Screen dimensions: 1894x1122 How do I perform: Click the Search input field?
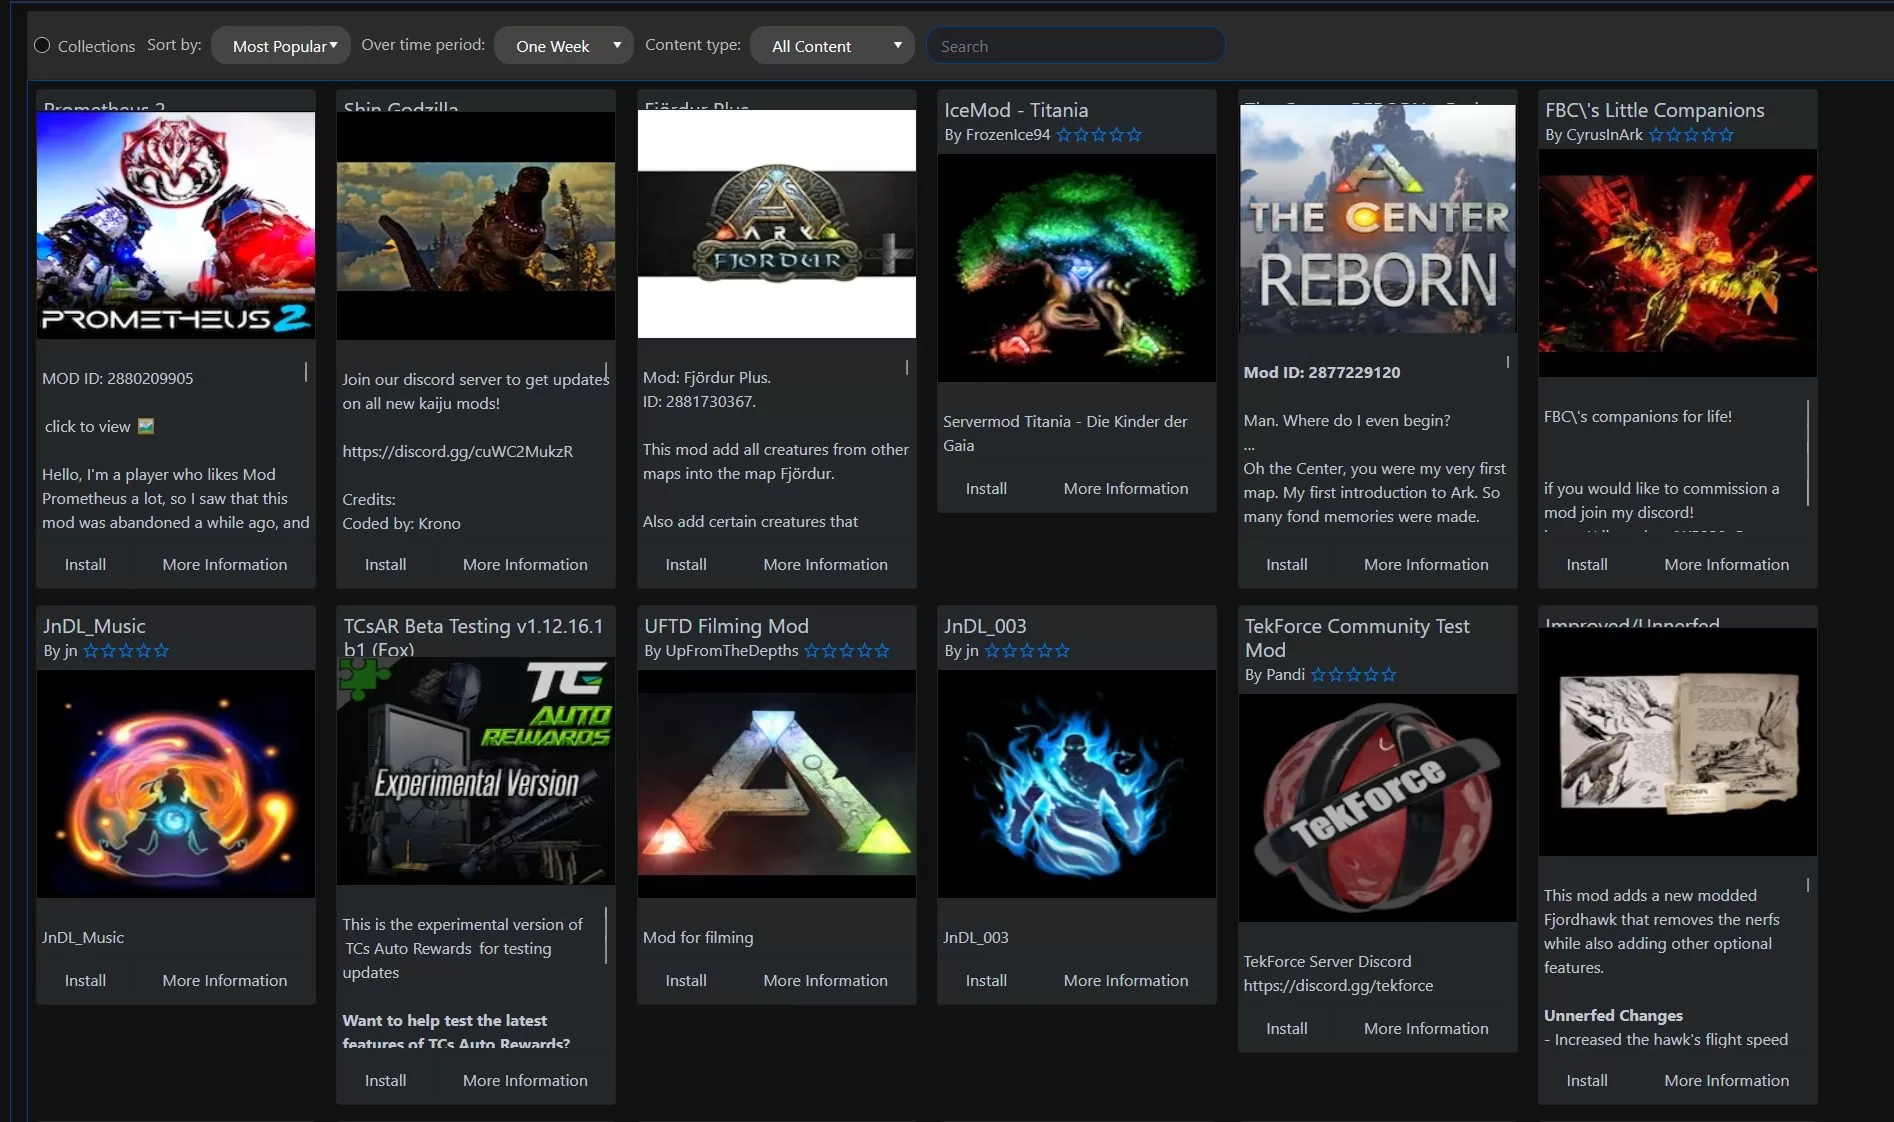click(1075, 46)
